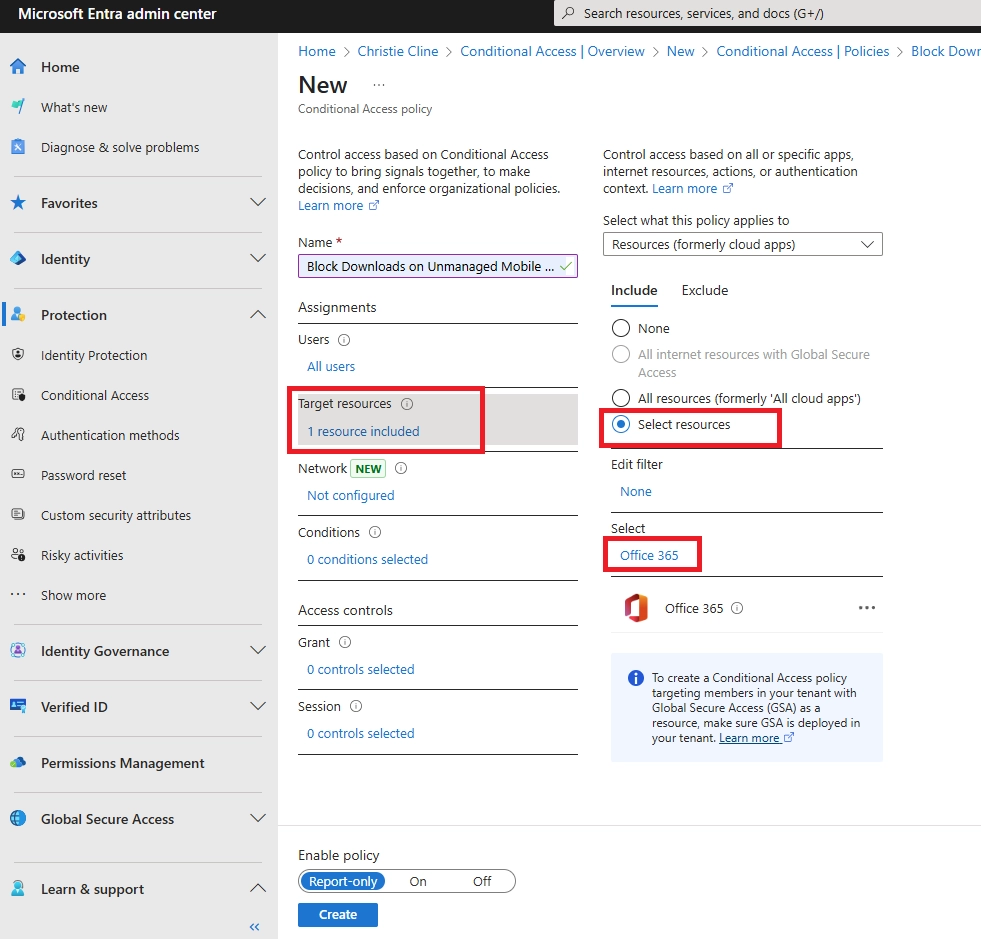This screenshot has height=939, width=981.
Task: Click the Global Secure Access globe icon
Action: coord(18,818)
